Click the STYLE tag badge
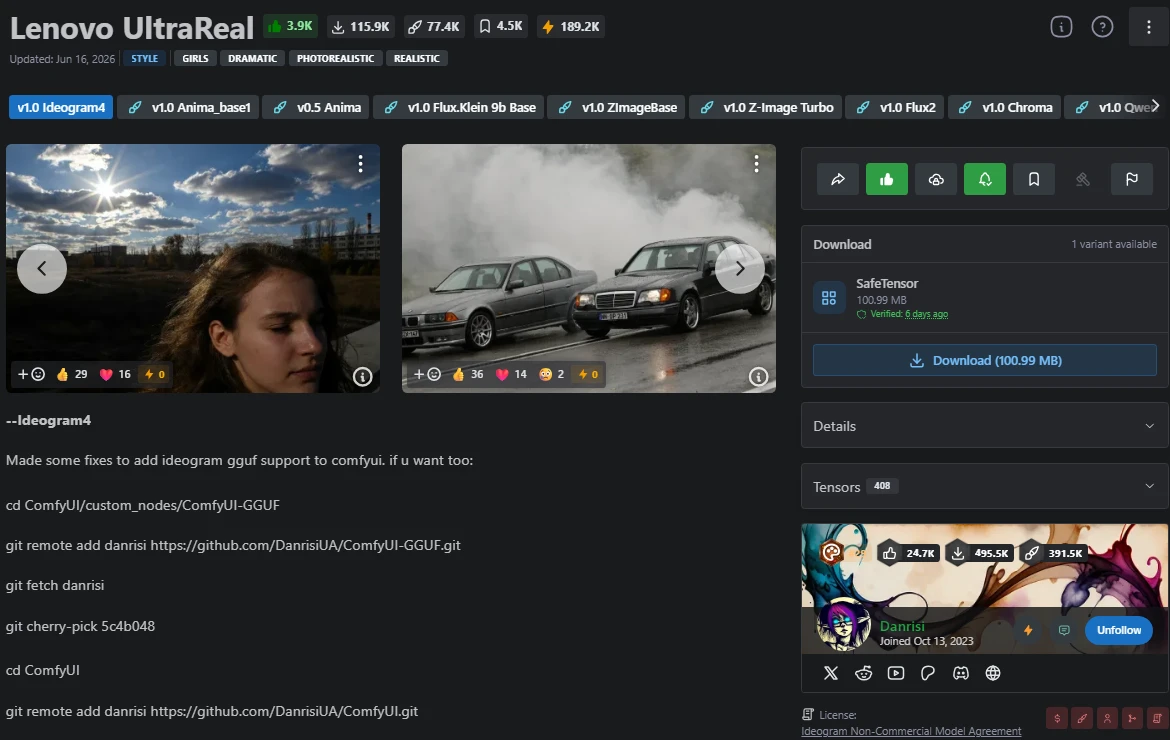 (x=145, y=58)
